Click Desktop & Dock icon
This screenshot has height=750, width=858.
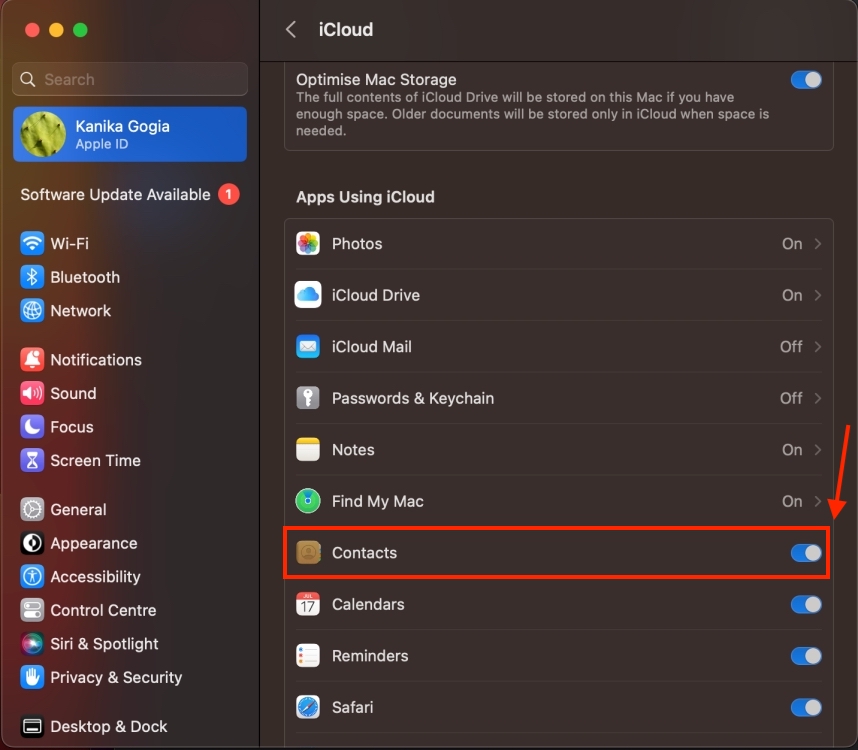32,726
